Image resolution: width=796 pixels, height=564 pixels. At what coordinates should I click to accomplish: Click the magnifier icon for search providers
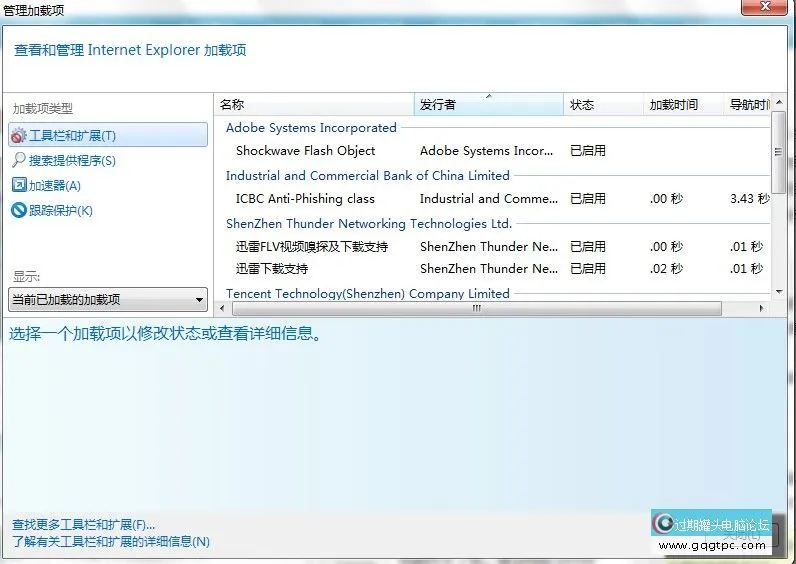19,160
